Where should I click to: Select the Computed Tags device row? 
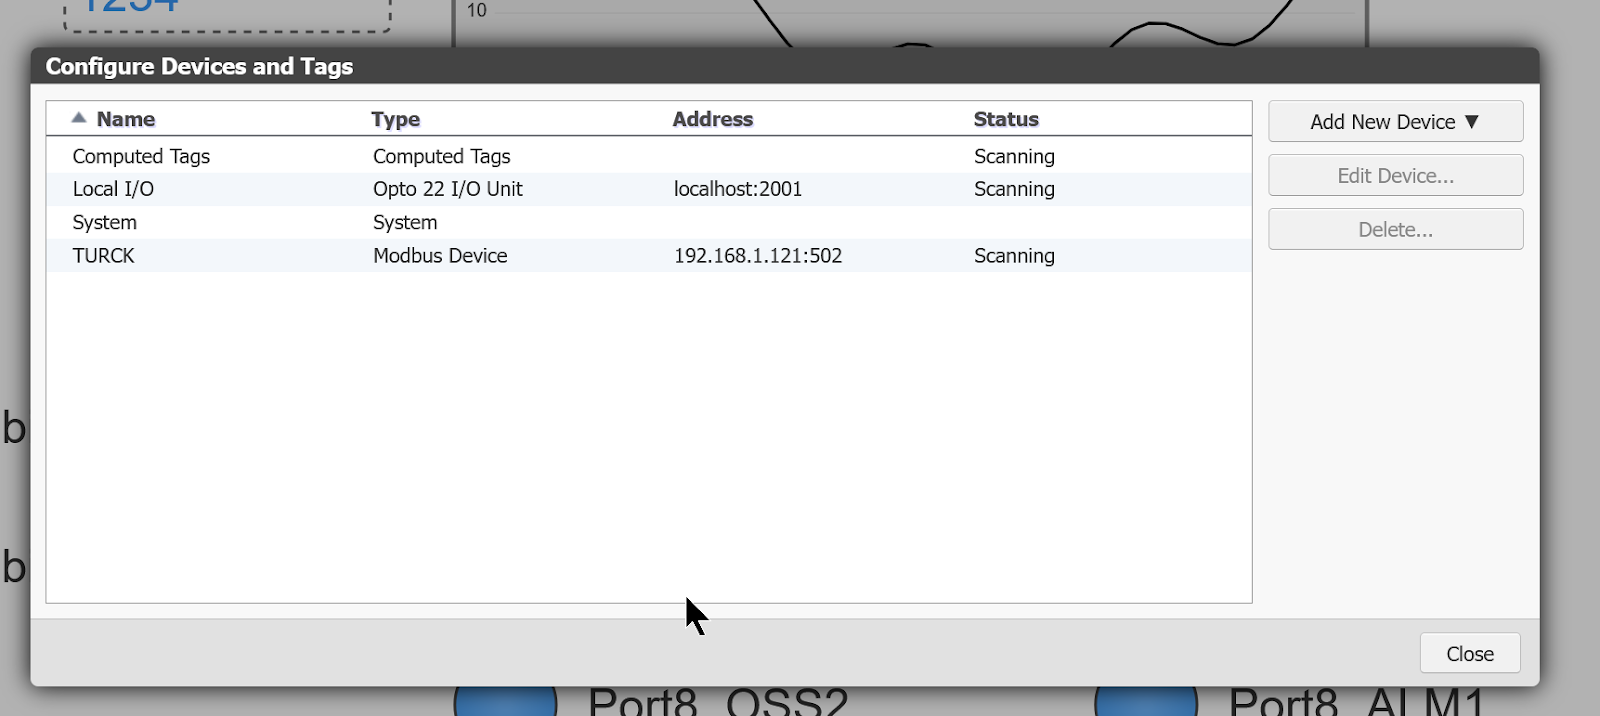pyautogui.click(x=649, y=156)
